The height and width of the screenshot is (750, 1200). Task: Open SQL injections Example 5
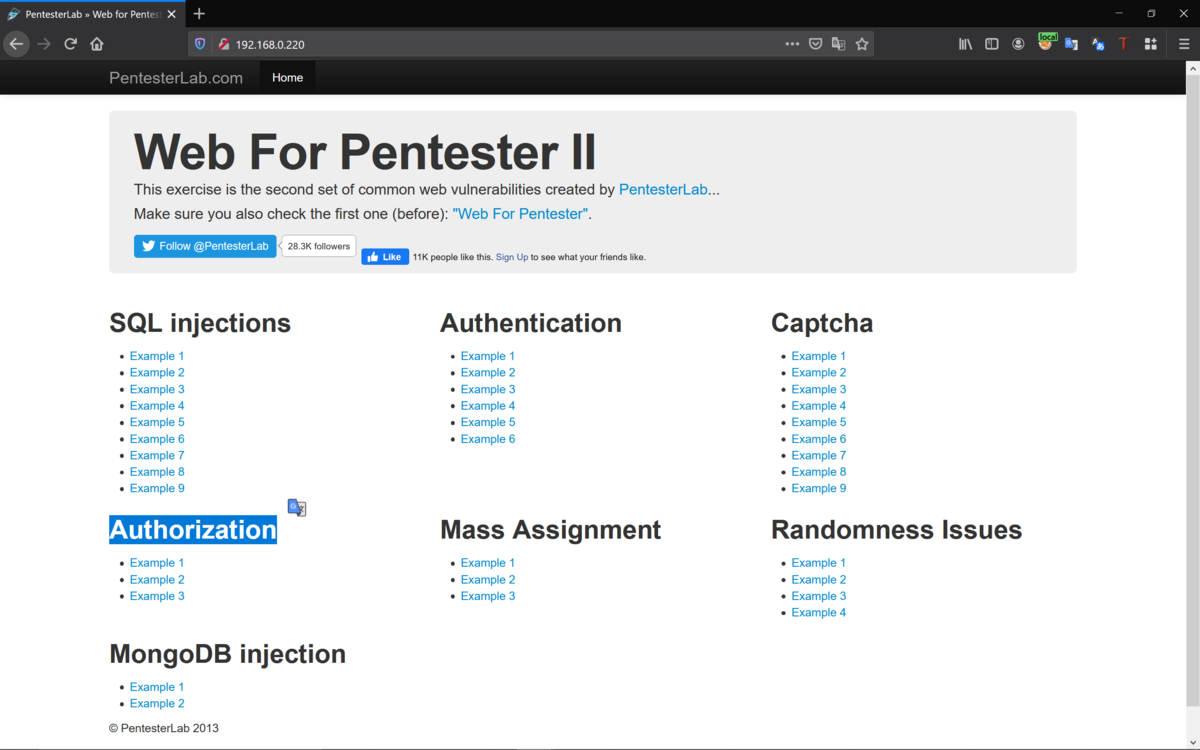click(x=157, y=422)
